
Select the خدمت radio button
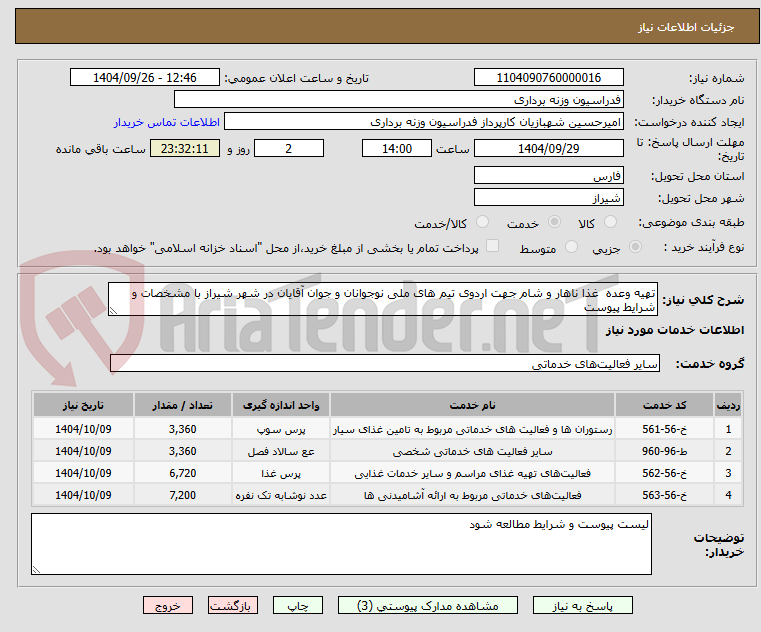click(554, 222)
